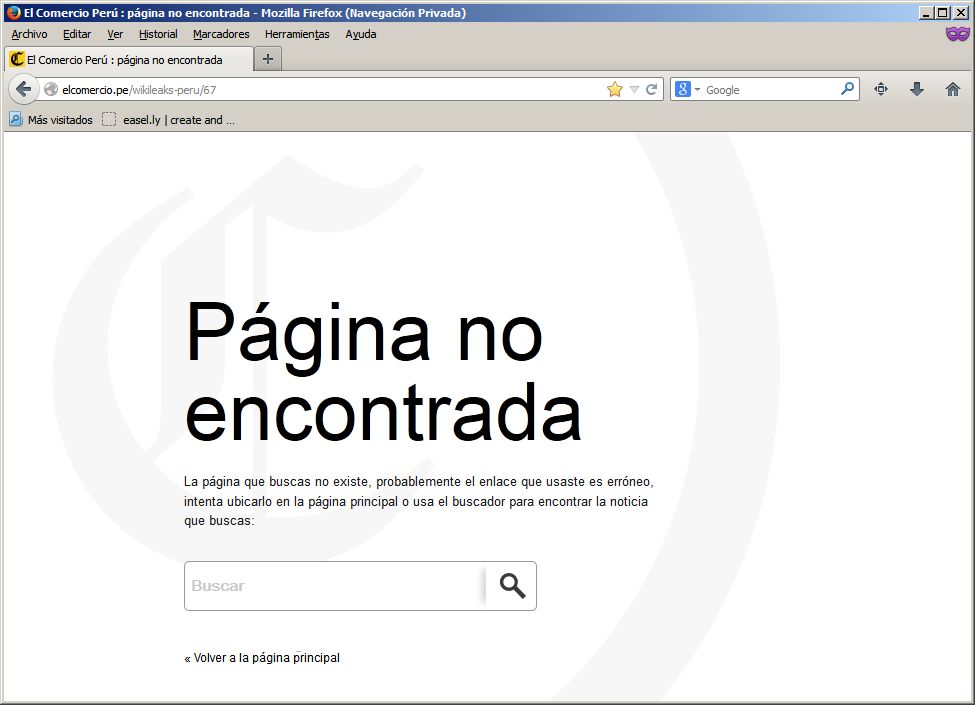Select the El Comercio Perú tab

[x=129, y=60]
